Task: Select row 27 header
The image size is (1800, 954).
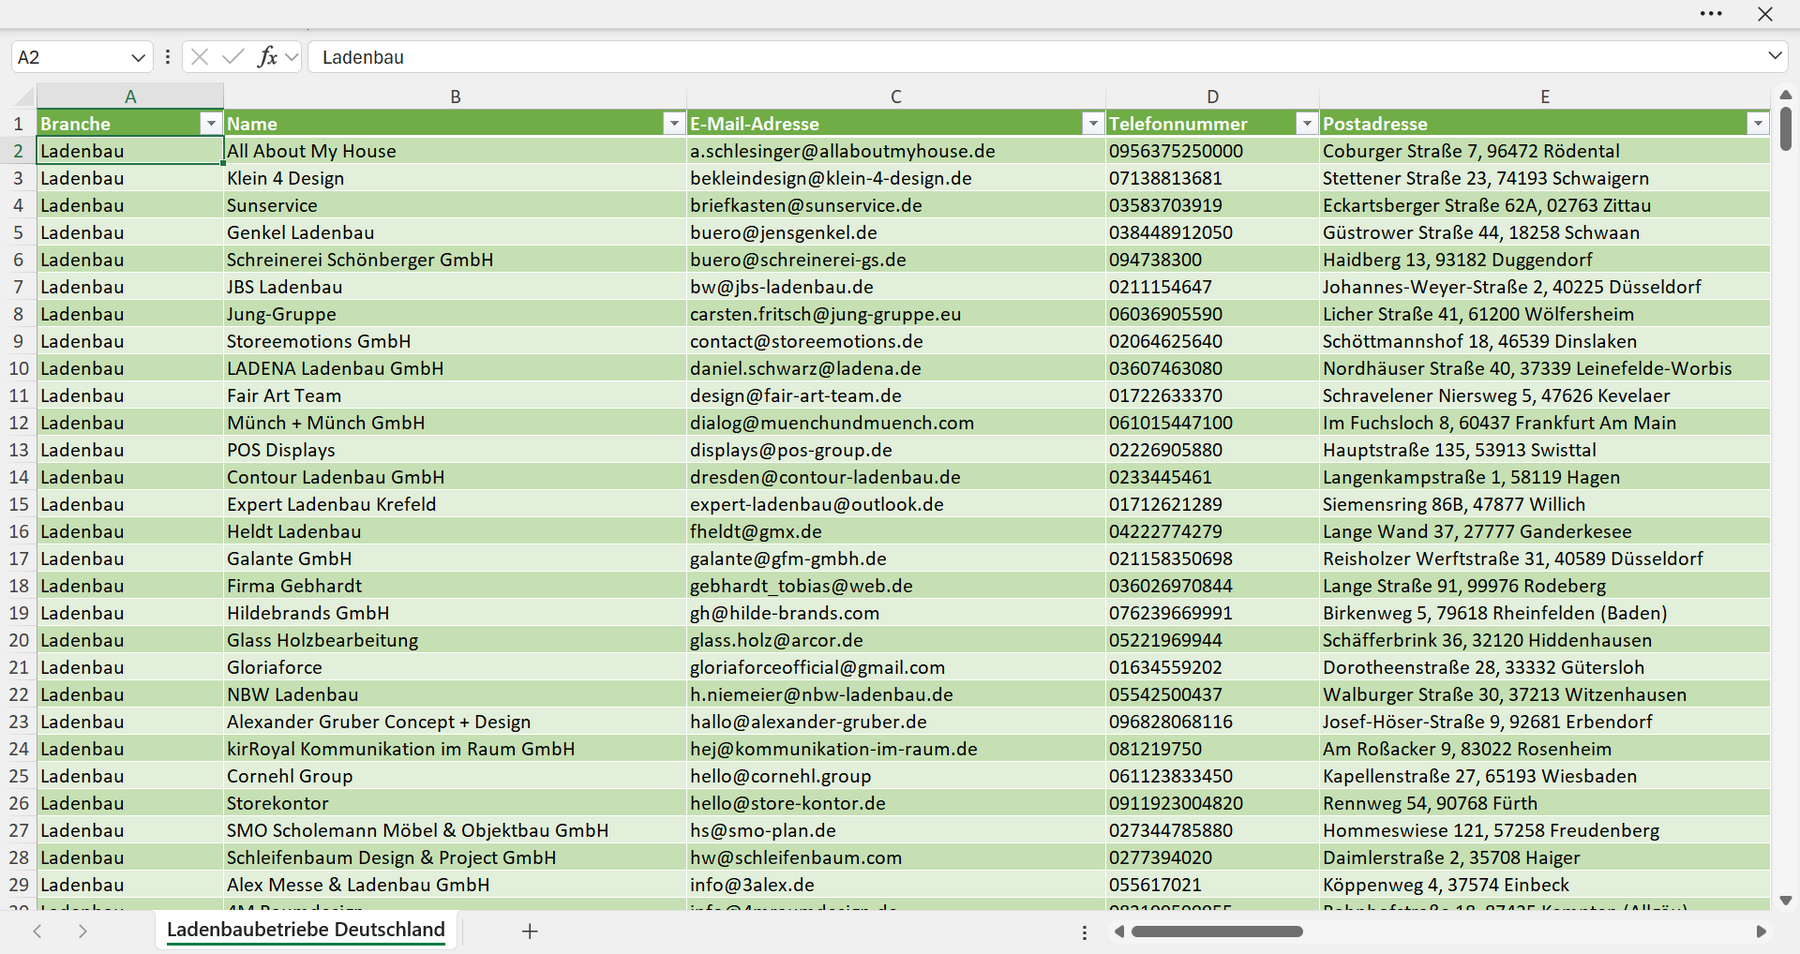Action: (x=18, y=830)
